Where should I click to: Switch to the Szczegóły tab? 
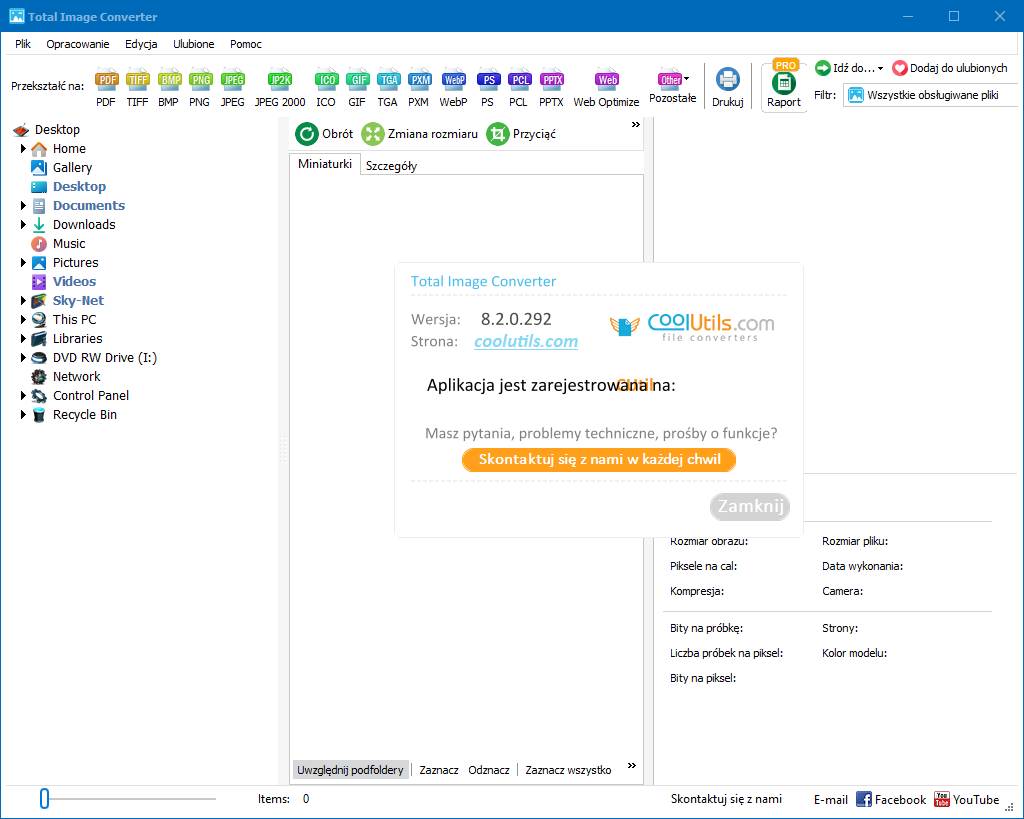(x=391, y=166)
